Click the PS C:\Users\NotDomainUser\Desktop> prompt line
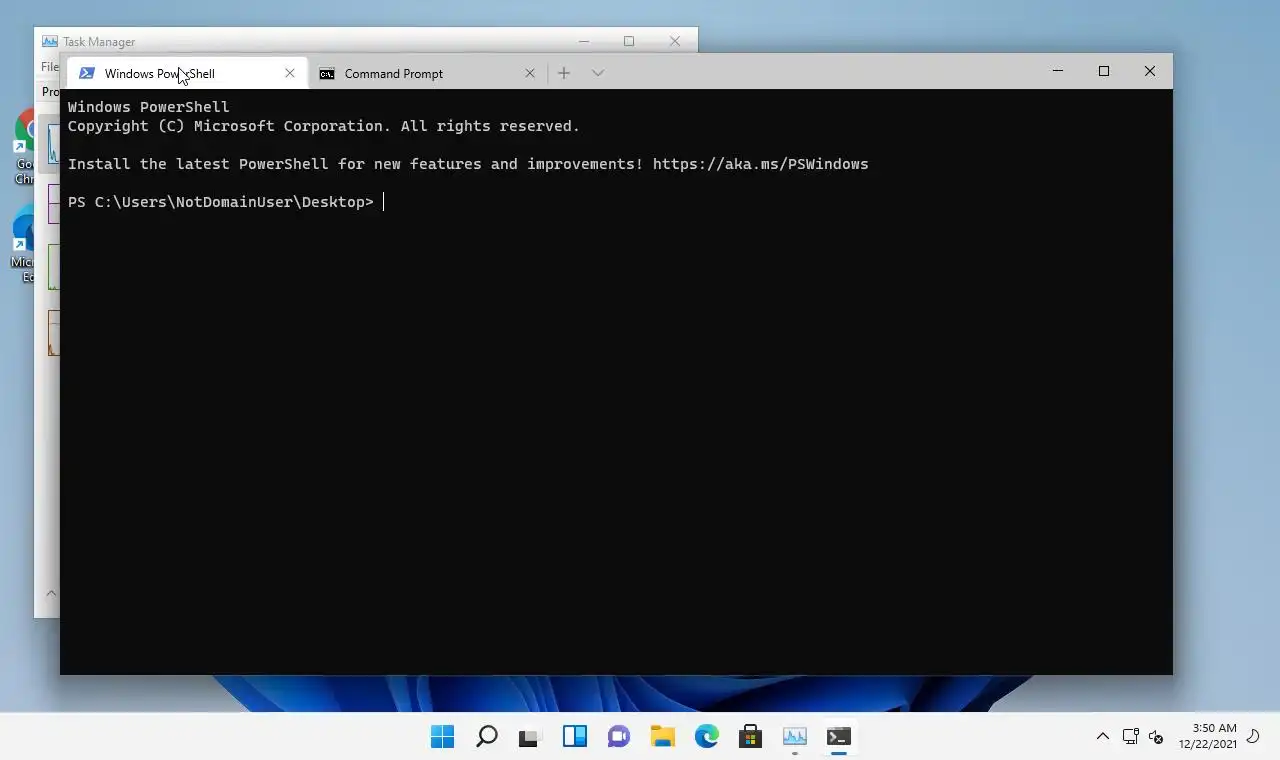The height and width of the screenshot is (760, 1280). (221, 202)
